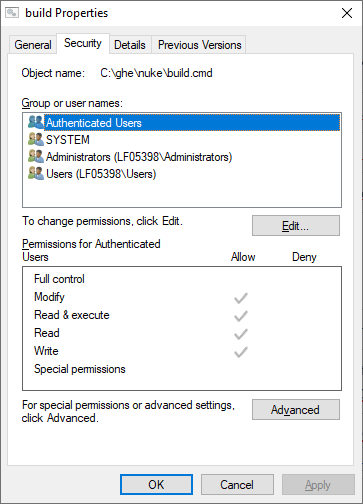The image size is (363, 504).
Task: Click the Read & execute allow checkmark
Action: pyautogui.click(x=241, y=316)
